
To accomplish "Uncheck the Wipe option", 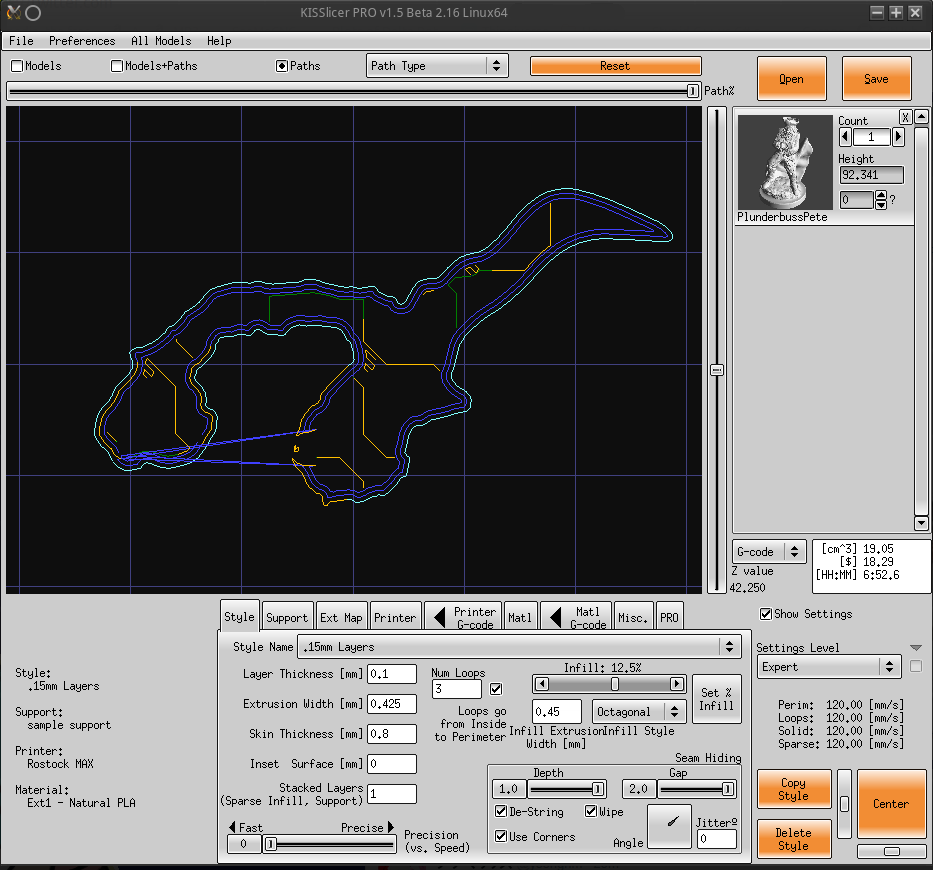I will [591, 812].
